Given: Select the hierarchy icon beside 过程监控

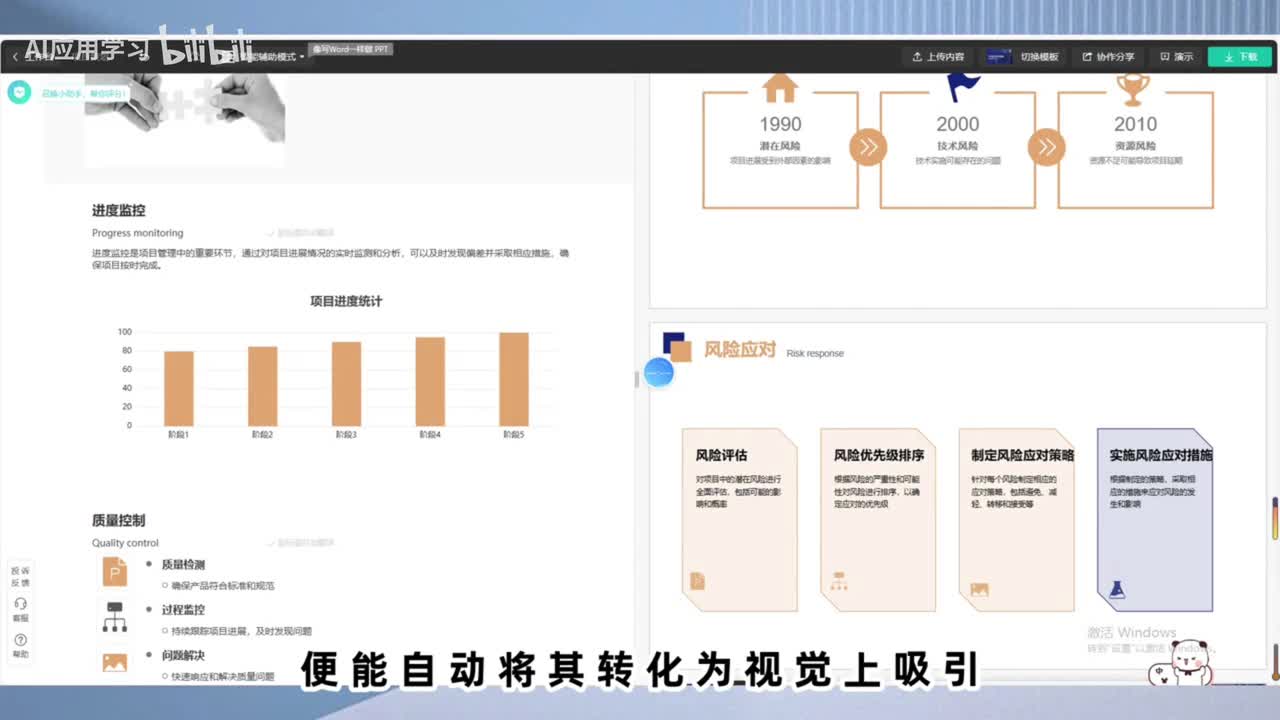Looking at the screenshot, I should (x=115, y=617).
